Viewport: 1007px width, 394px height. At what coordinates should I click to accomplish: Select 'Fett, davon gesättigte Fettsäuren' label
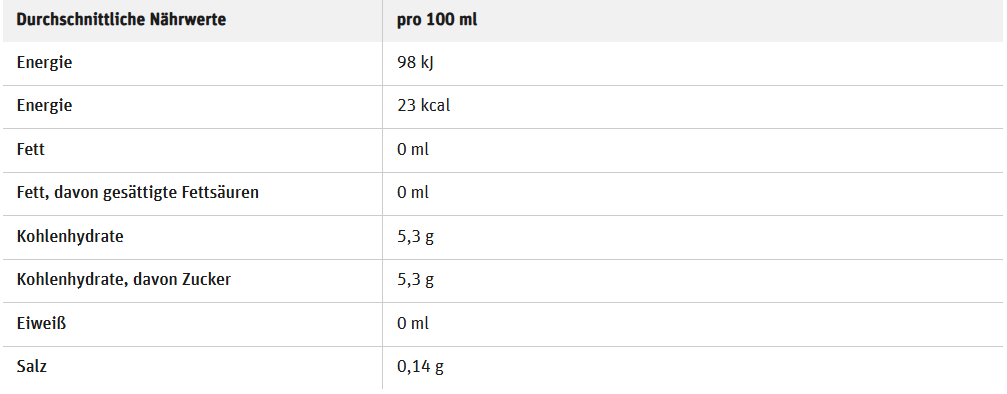point(138,193)
